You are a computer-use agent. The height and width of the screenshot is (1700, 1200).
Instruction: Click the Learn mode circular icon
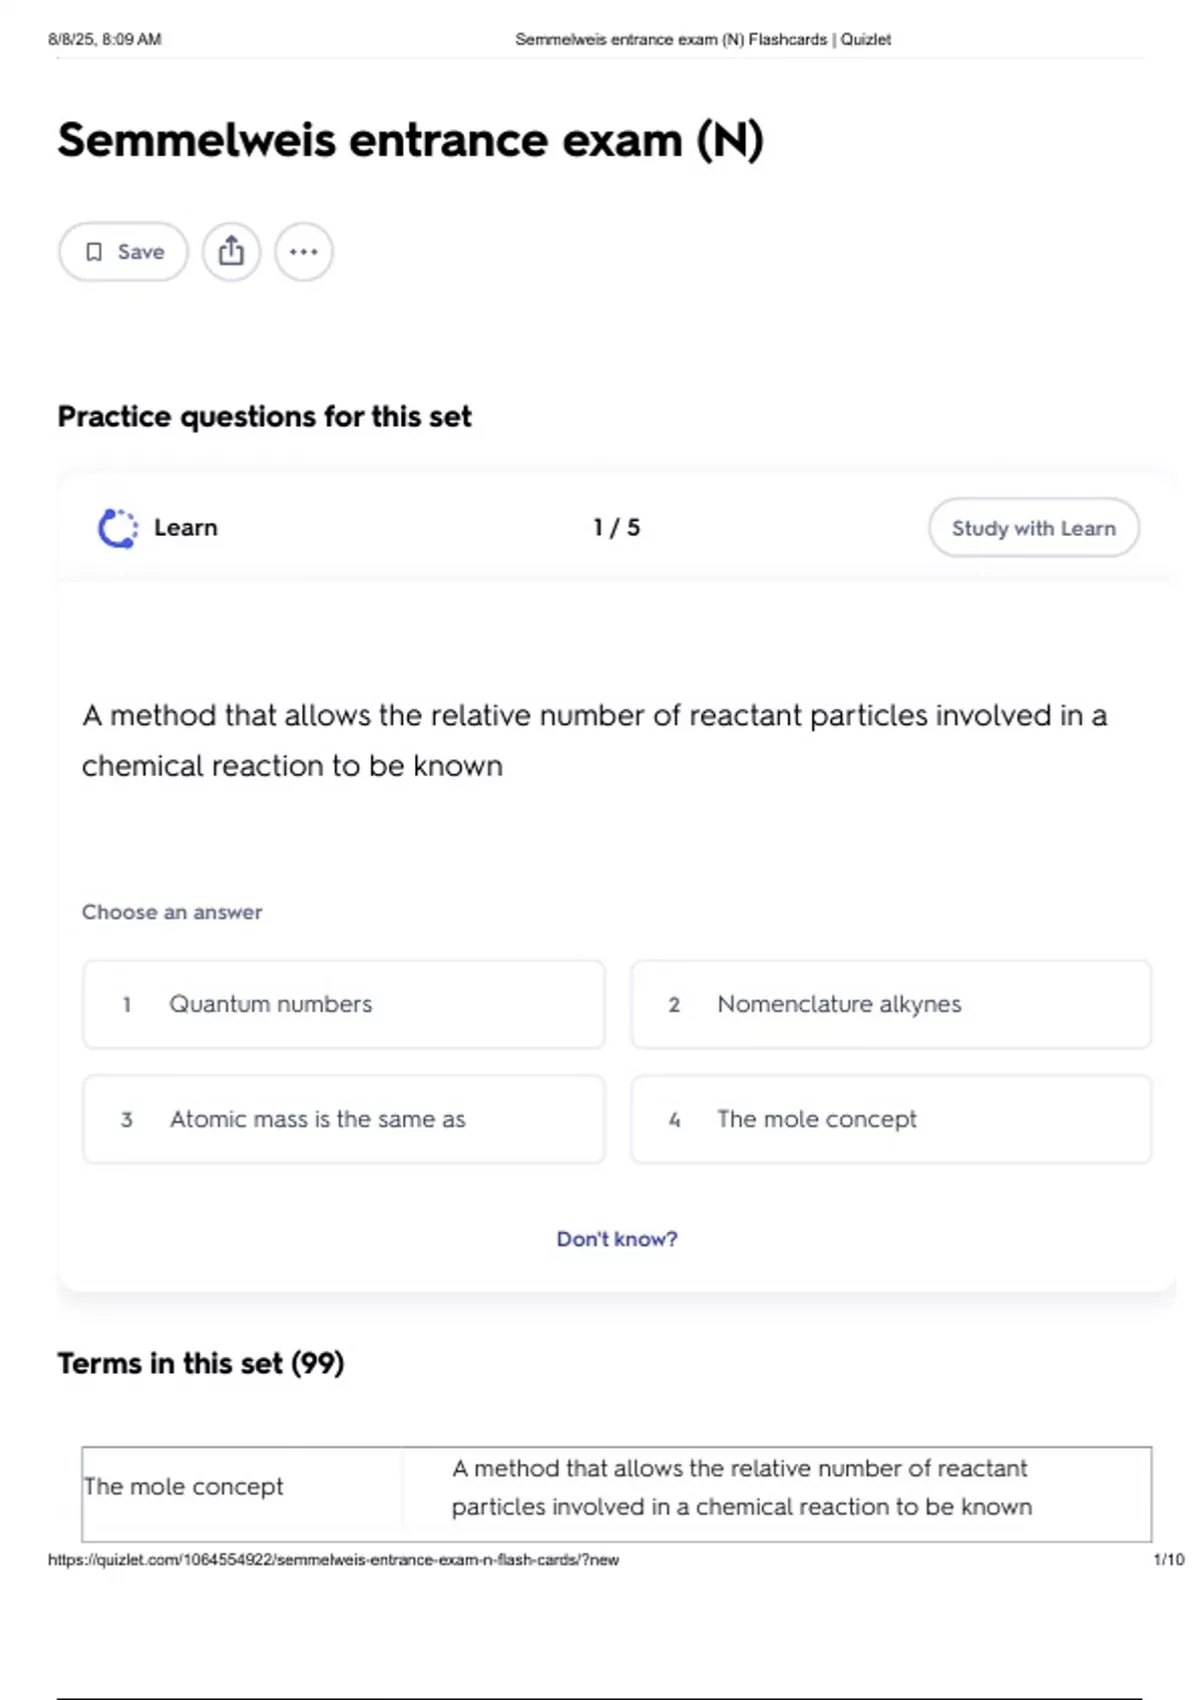[118, 528]
